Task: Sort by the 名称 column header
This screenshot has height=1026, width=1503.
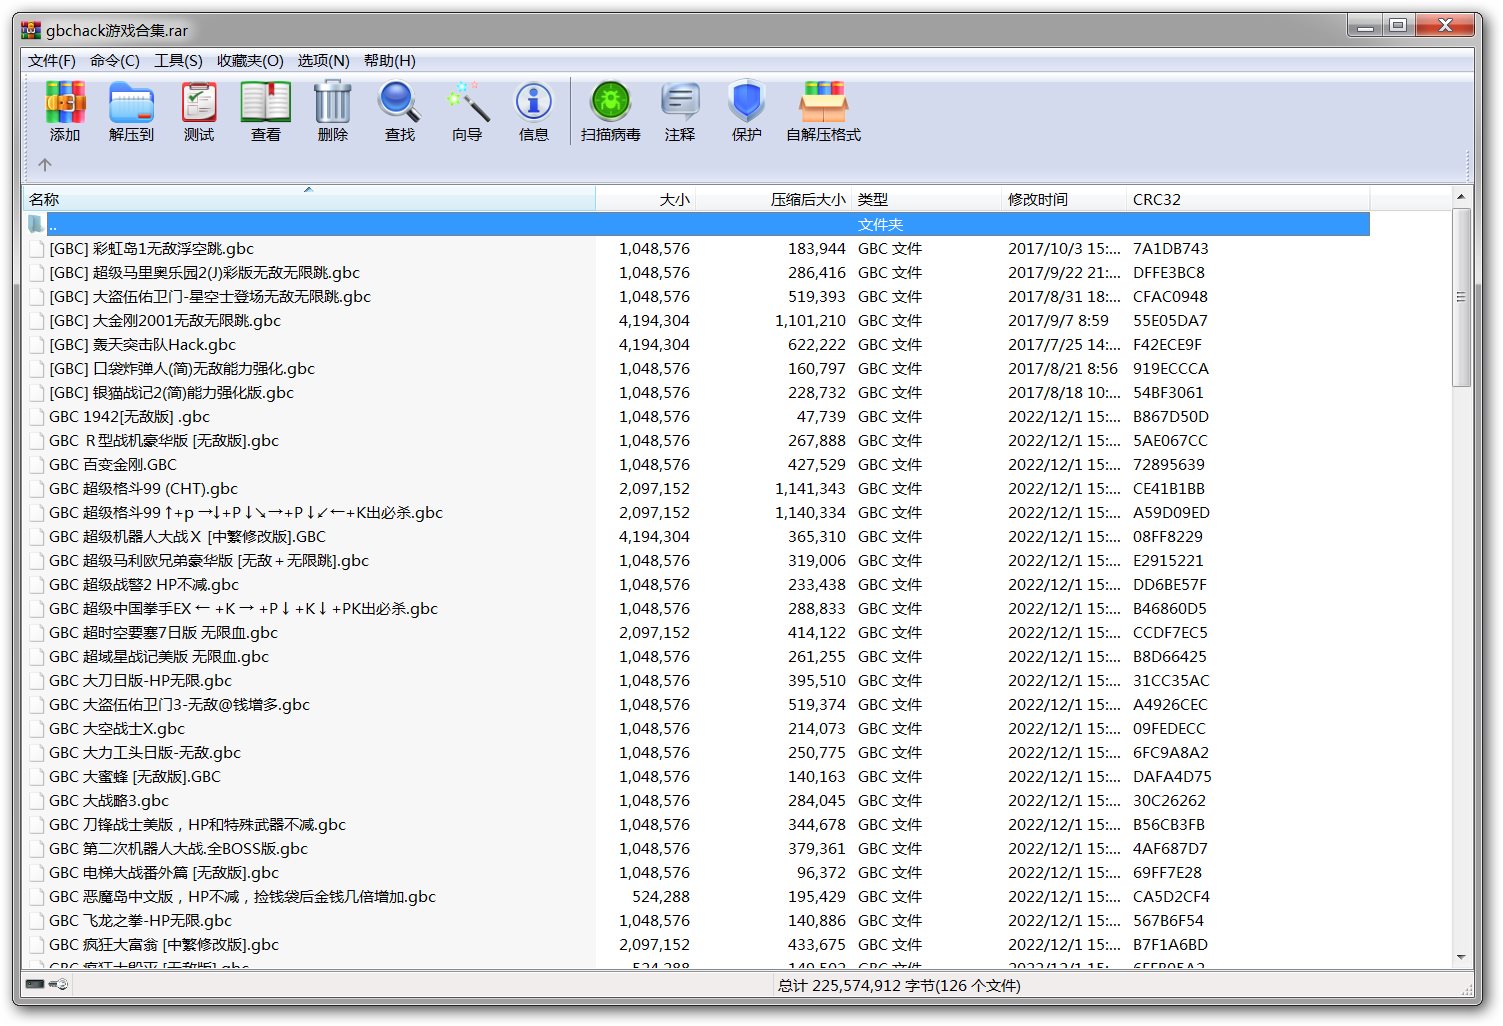Action: click(309, 199)
